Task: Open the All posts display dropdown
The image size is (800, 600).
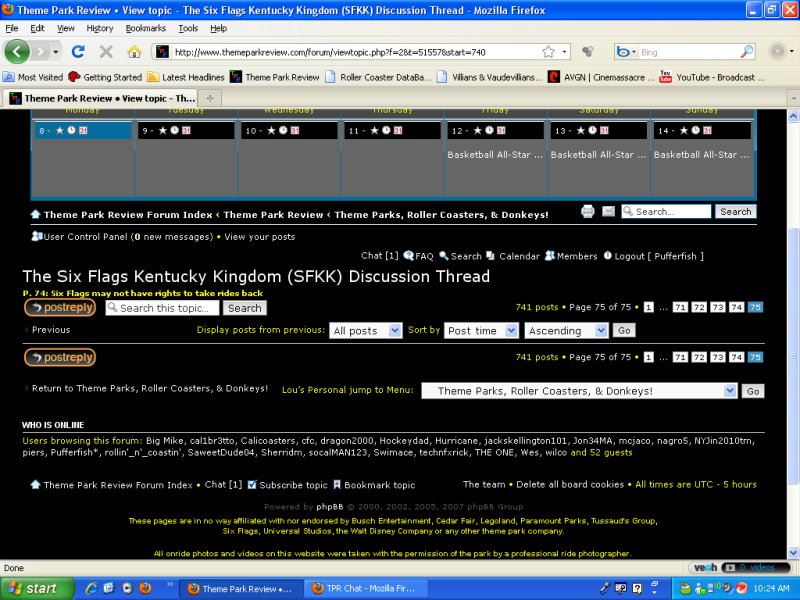Action: [x=365, y=331]
